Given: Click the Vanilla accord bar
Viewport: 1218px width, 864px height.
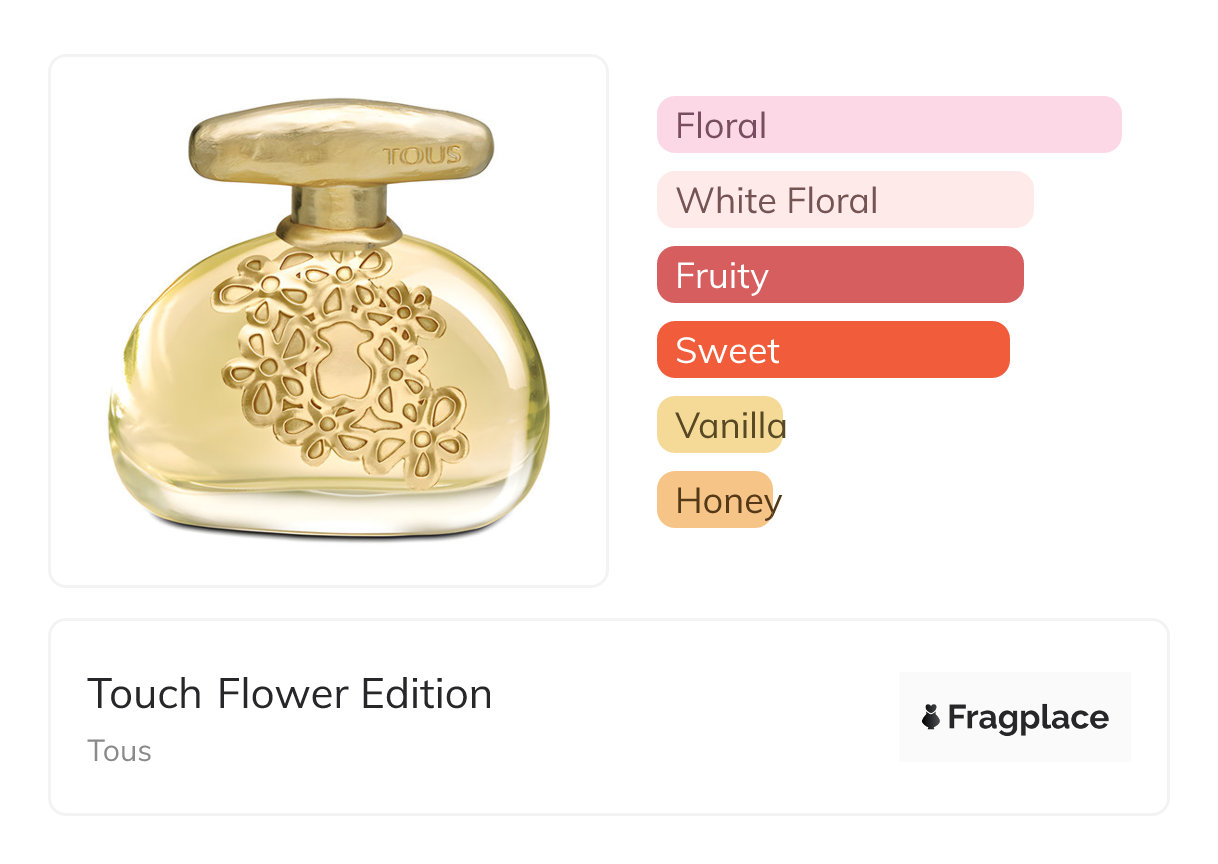Looking at the screenshot, I should [x=719, y=425].
